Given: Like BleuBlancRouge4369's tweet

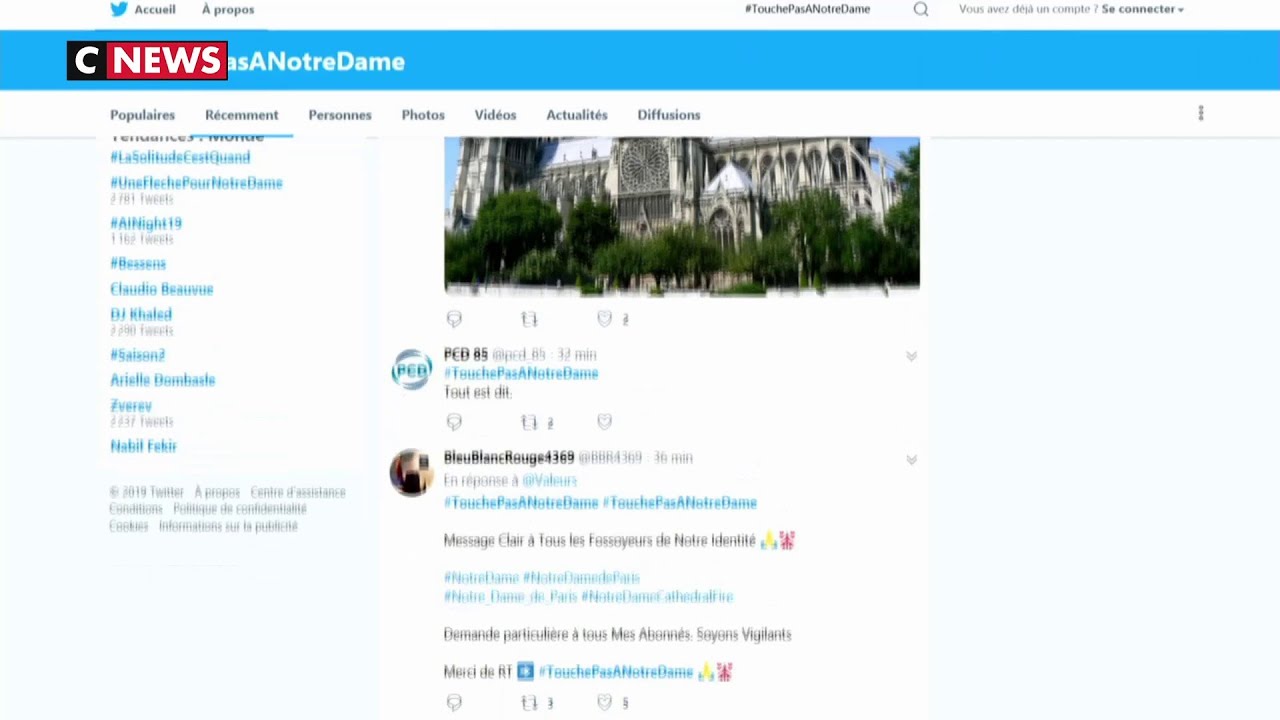Looking at the screenshot, I should 604,702.
